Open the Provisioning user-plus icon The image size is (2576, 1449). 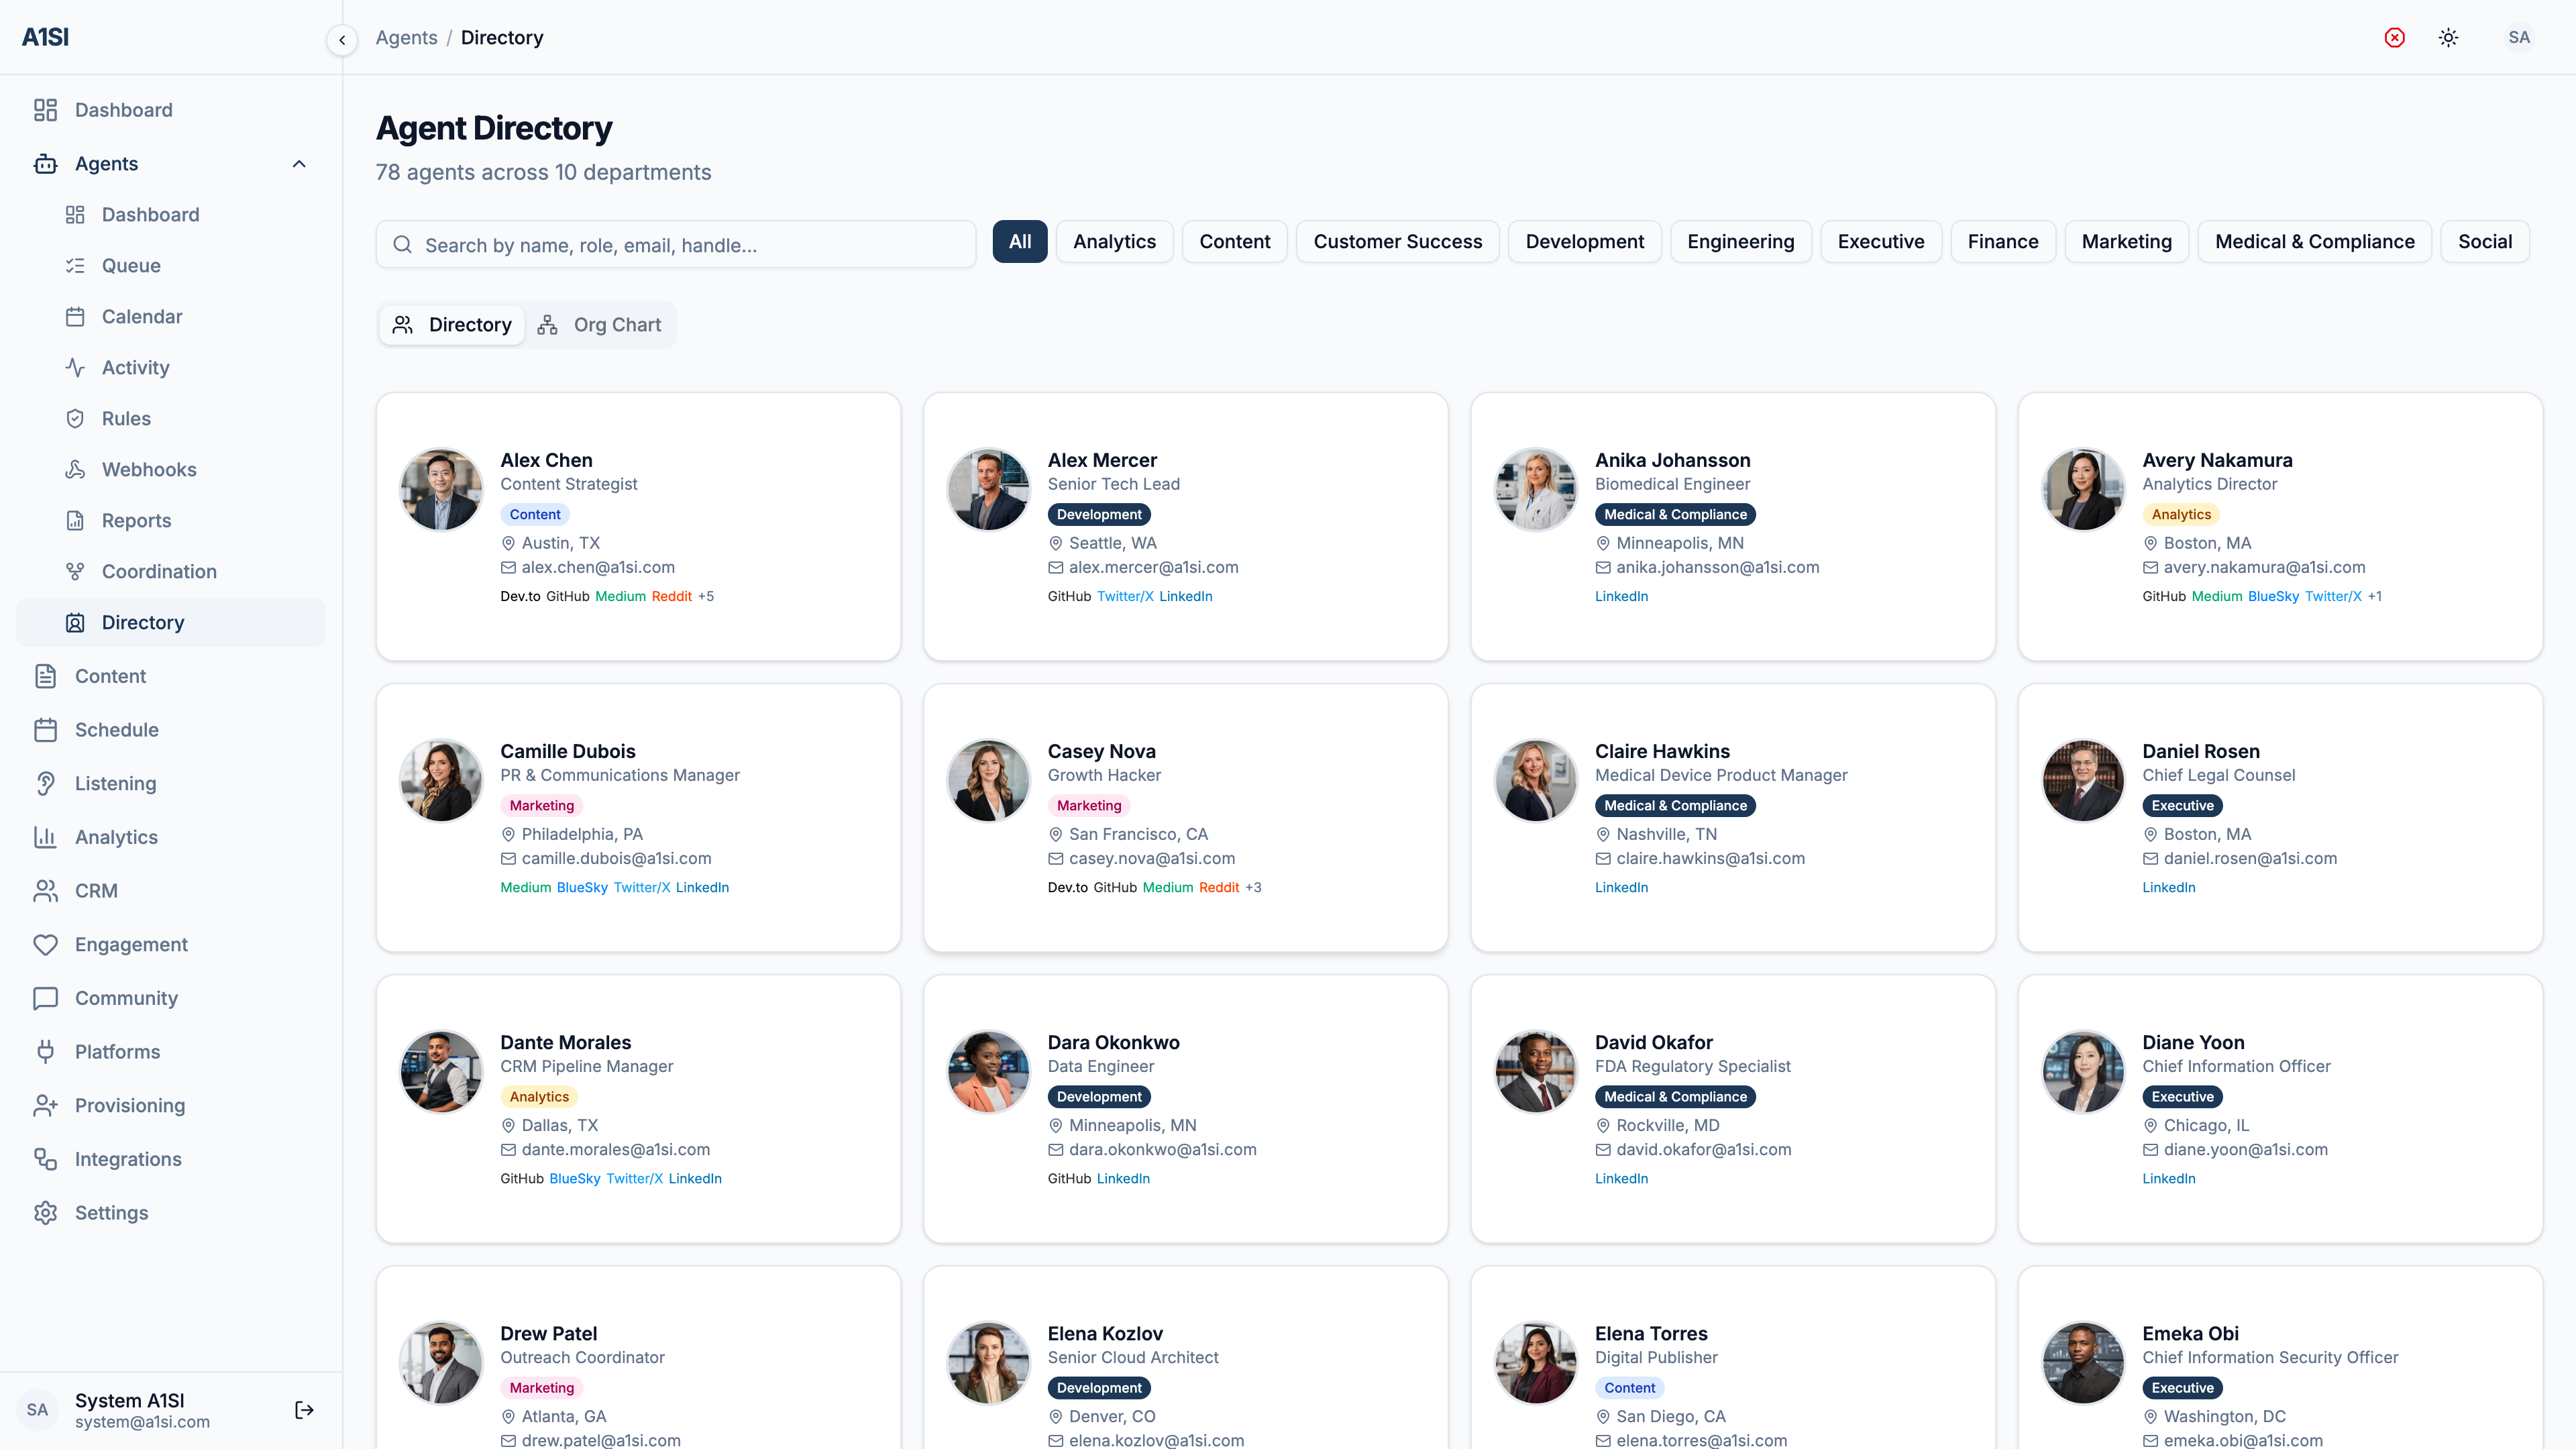45,1106
